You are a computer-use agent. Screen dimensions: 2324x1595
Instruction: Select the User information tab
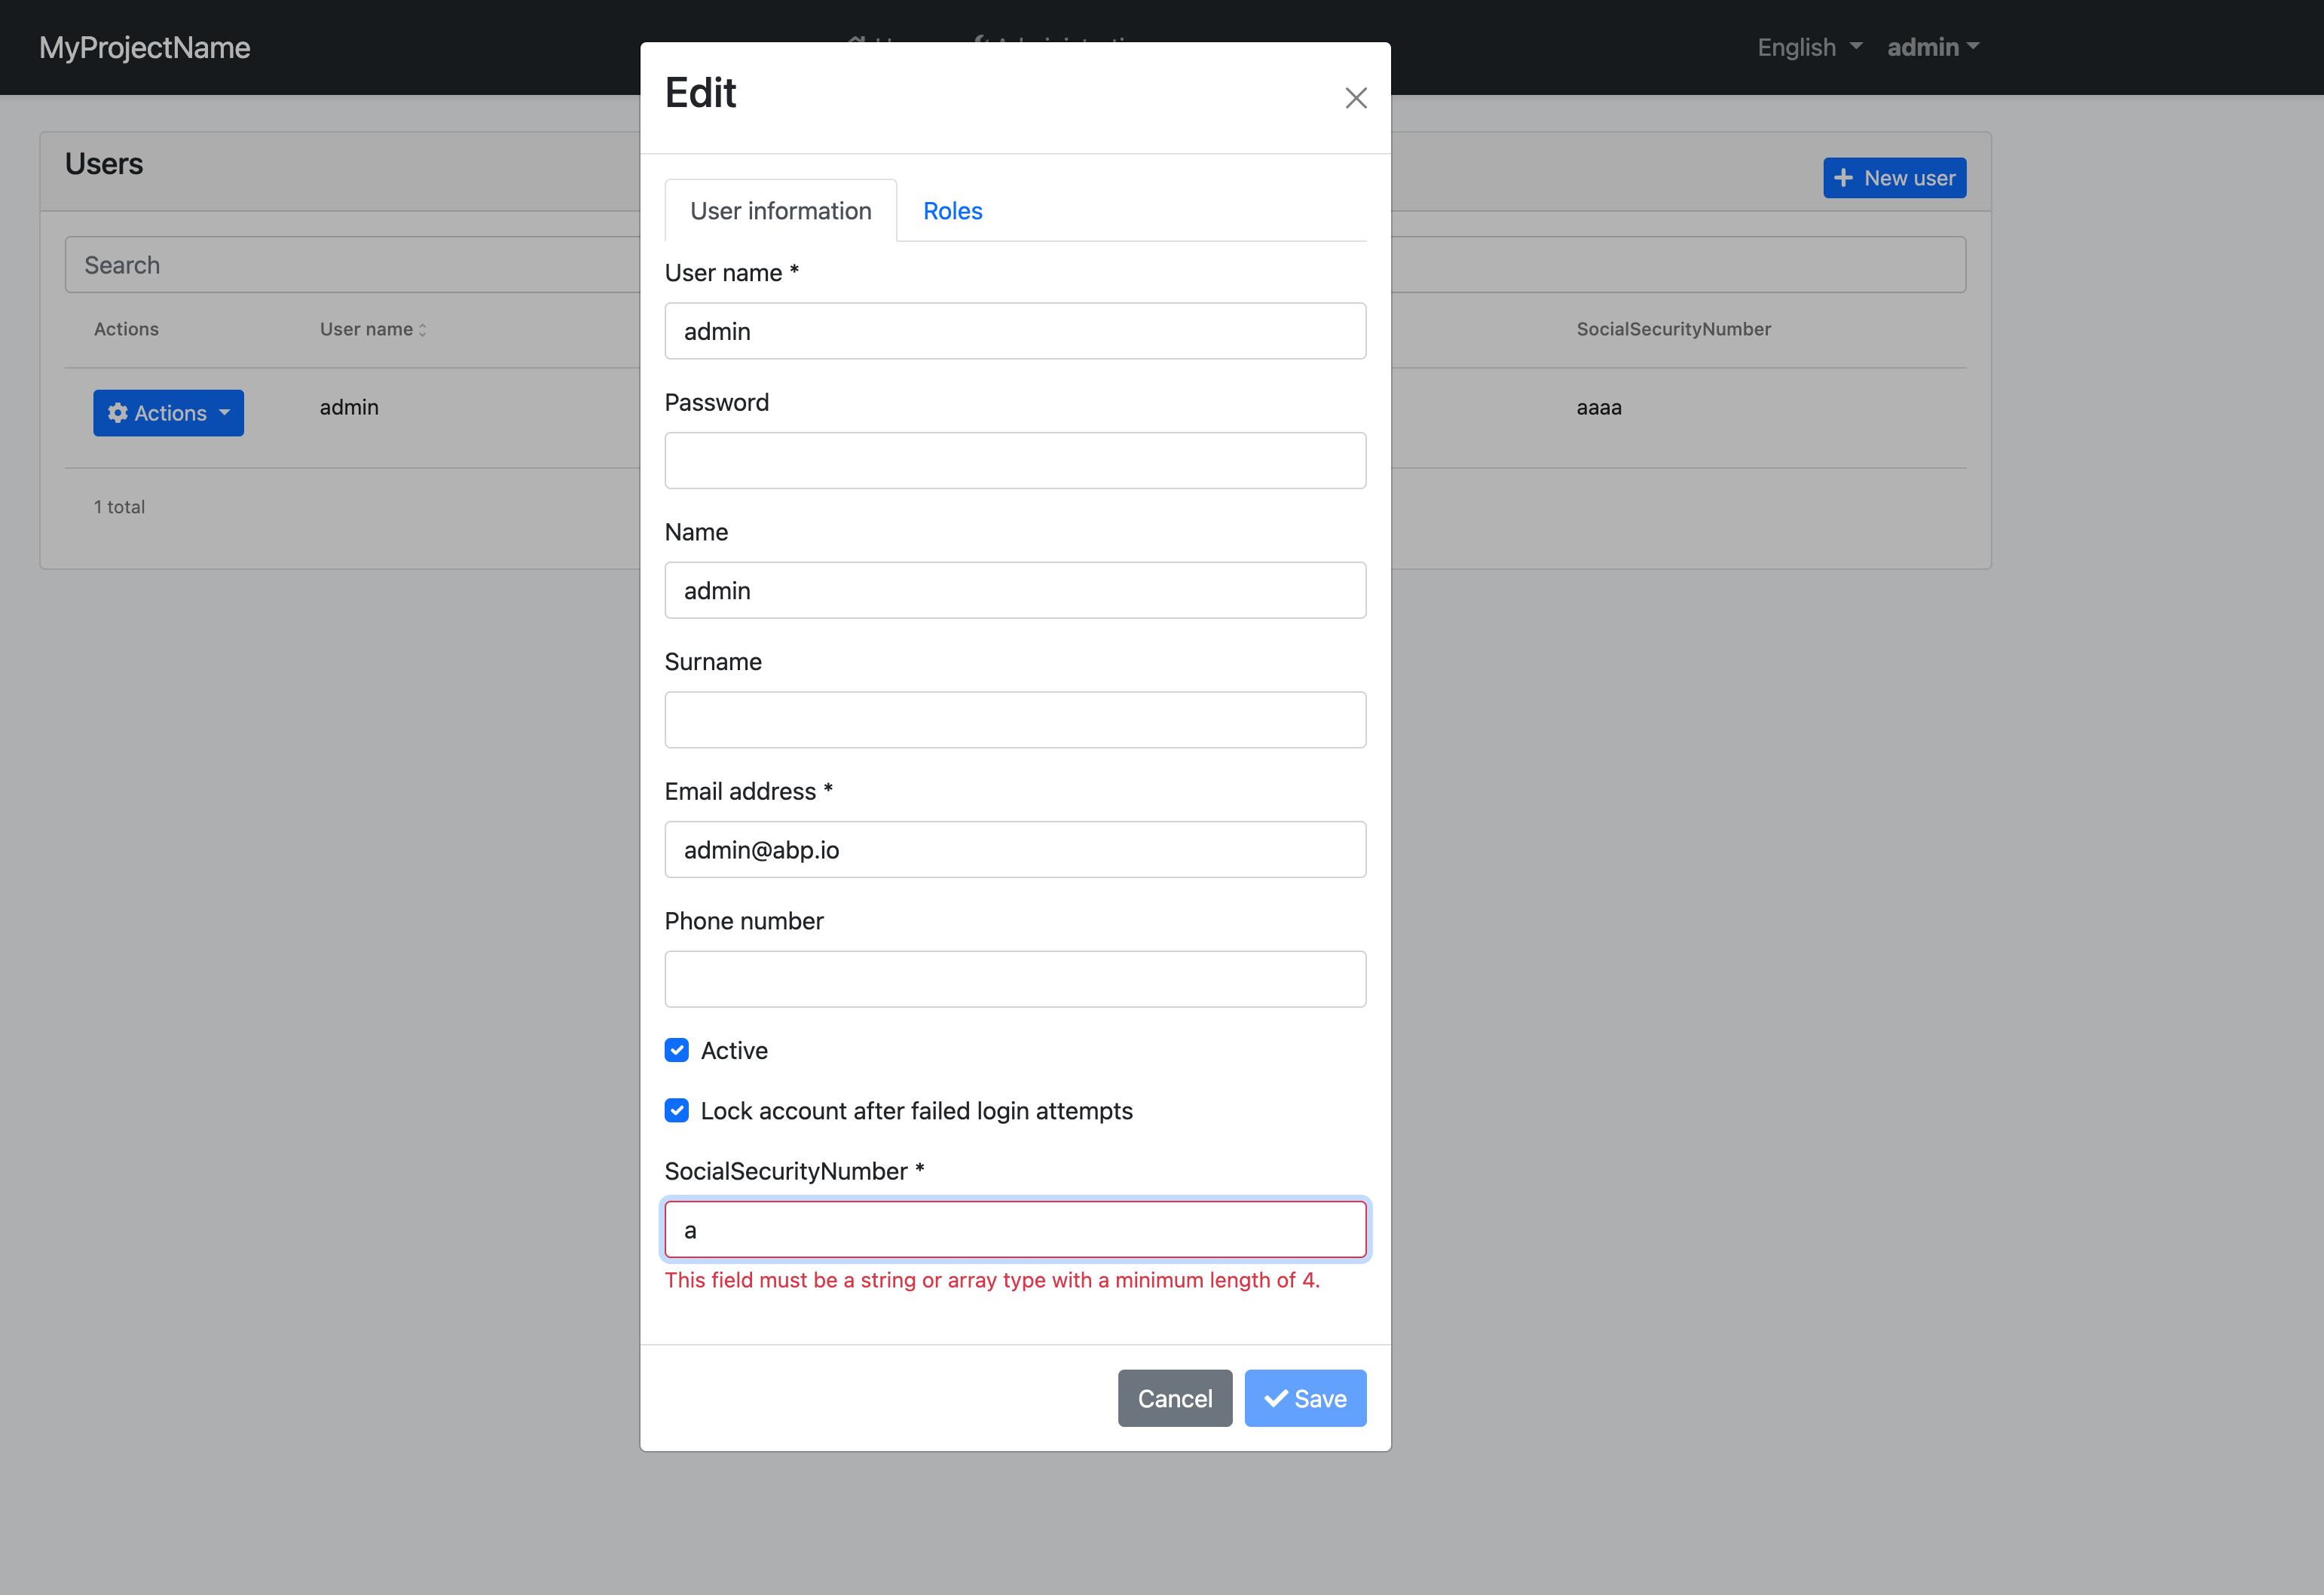point(780,211)
